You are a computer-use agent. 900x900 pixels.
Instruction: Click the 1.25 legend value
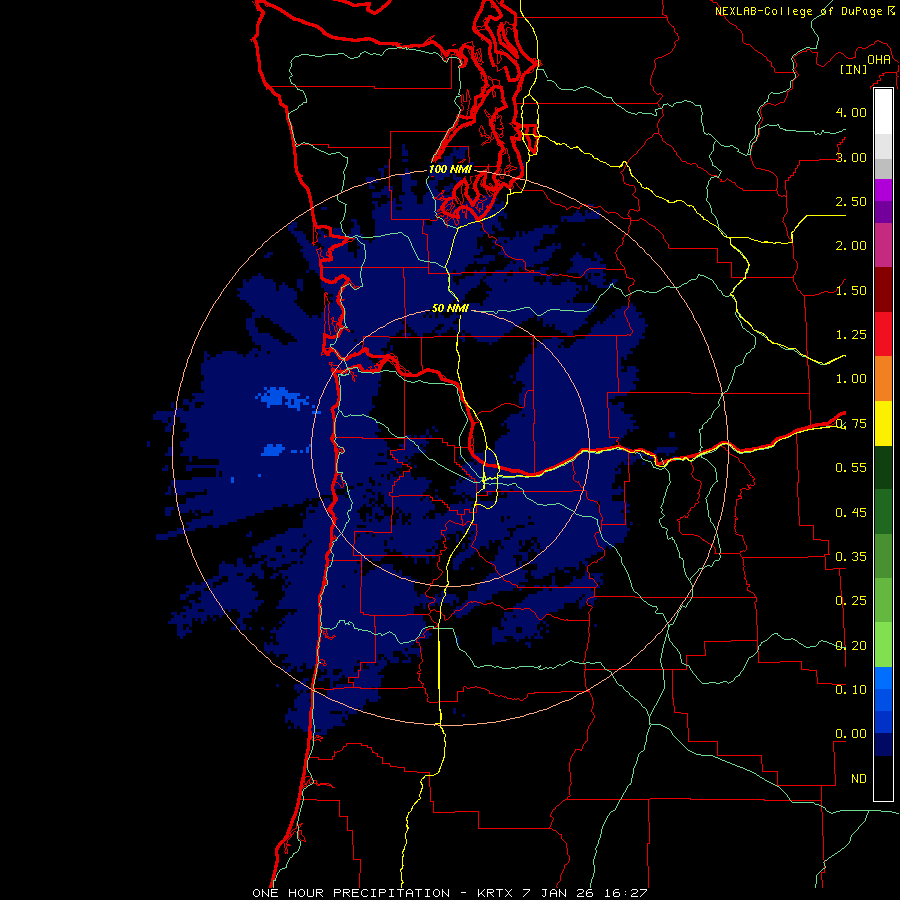coord(851,335)
